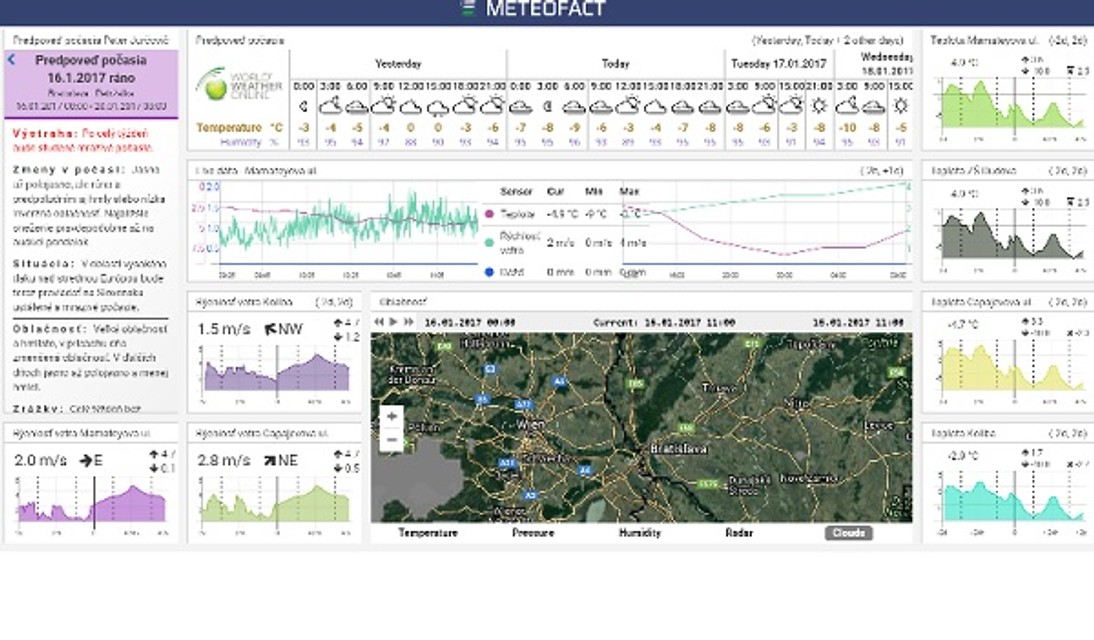
Task: Toggle the Rýchlosť vetra sensor series
Action: click(488, 242)
